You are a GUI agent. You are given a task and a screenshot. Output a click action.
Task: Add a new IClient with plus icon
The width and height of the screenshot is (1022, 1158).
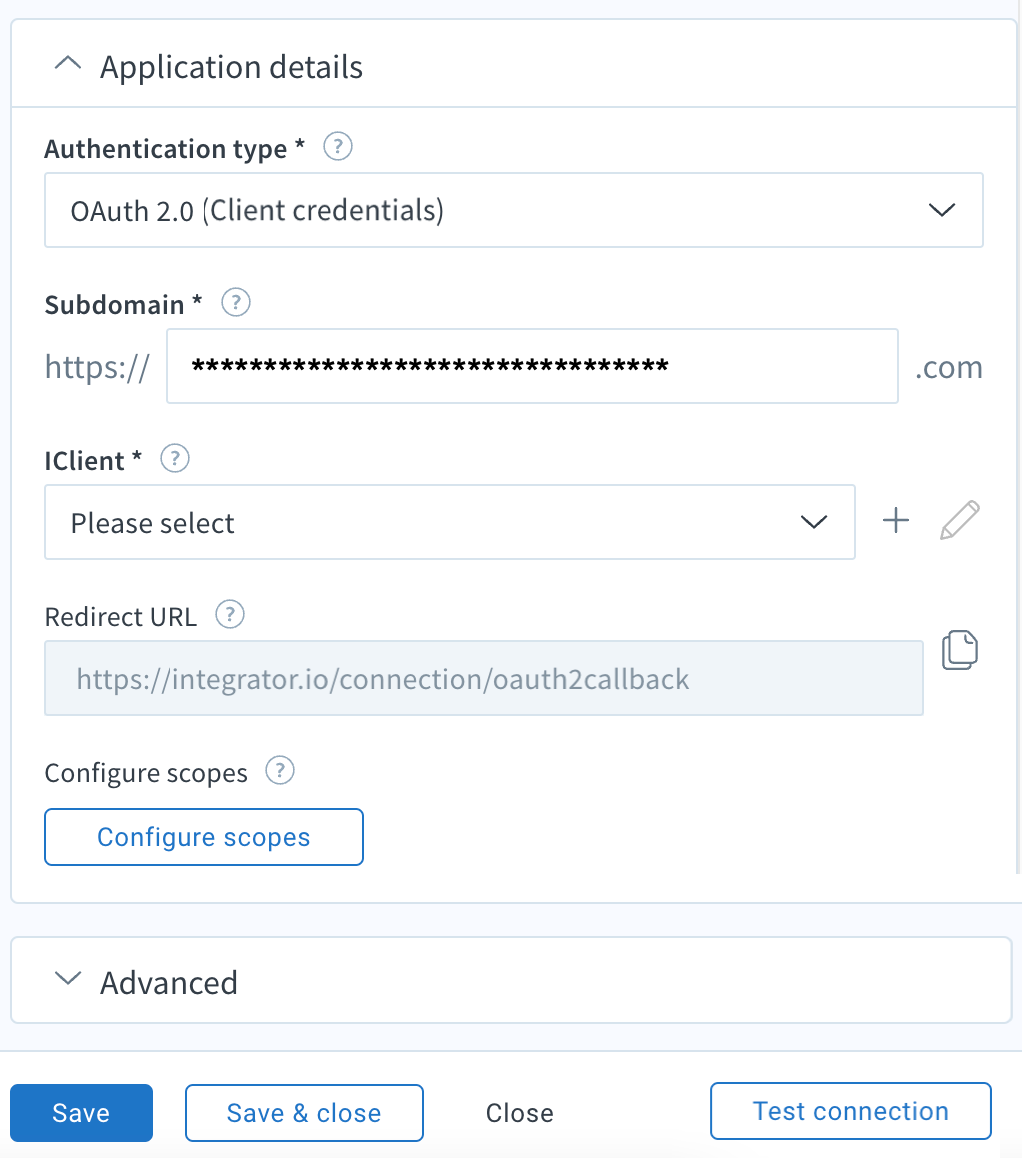pos(896,521)
